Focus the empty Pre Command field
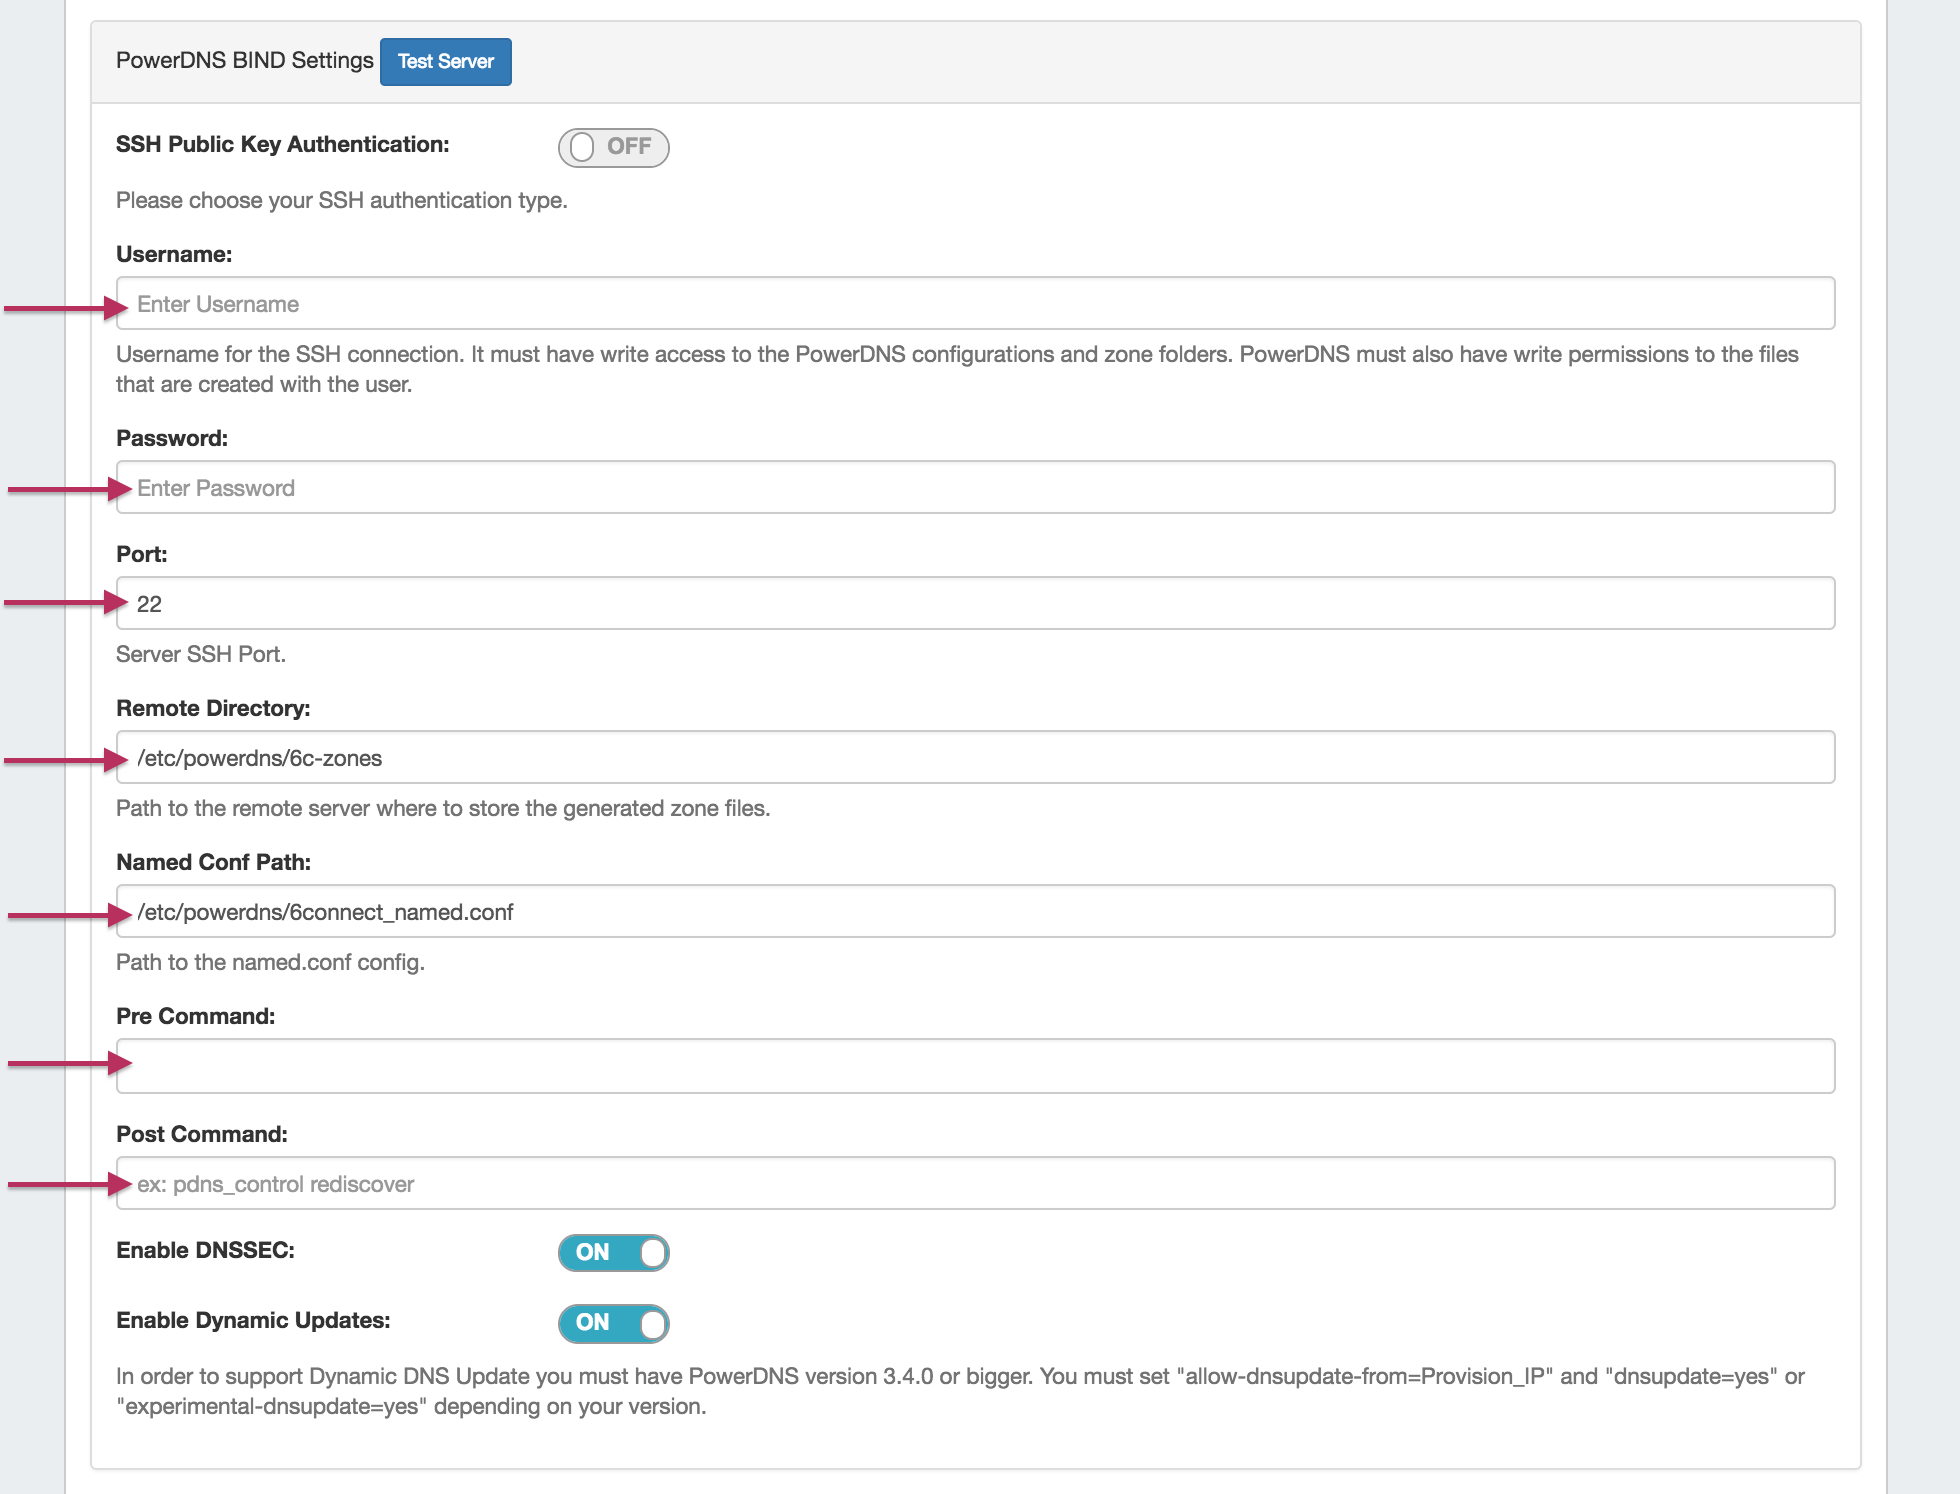This screenshot has width=1960, height=1494. tap(975, 1066)
